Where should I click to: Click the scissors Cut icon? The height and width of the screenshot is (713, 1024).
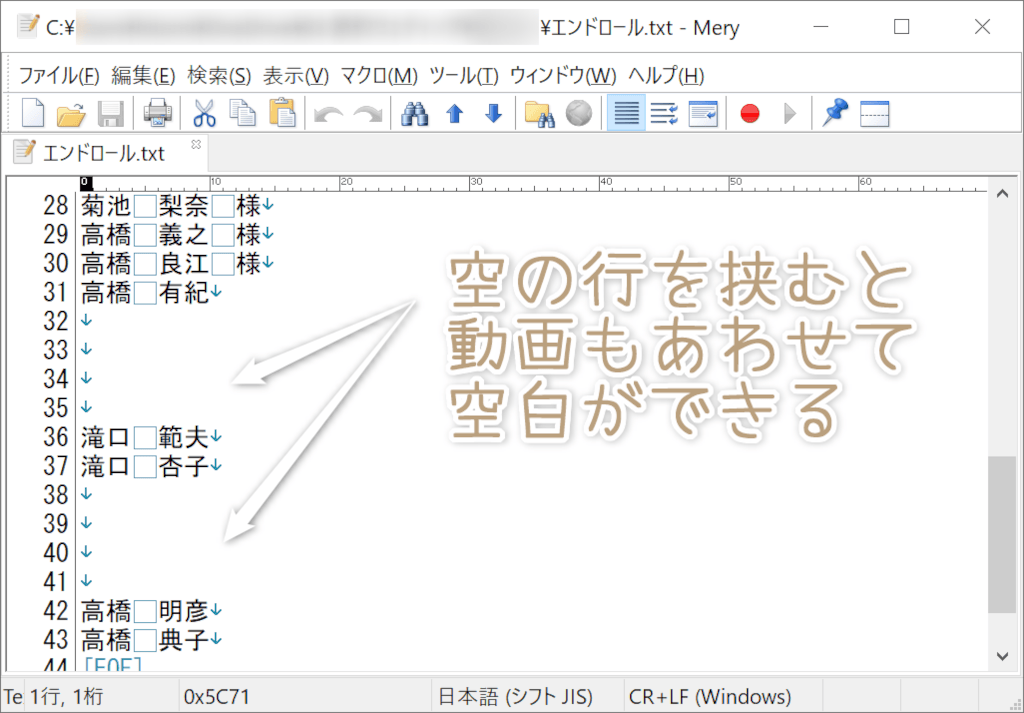coord(204,113)
